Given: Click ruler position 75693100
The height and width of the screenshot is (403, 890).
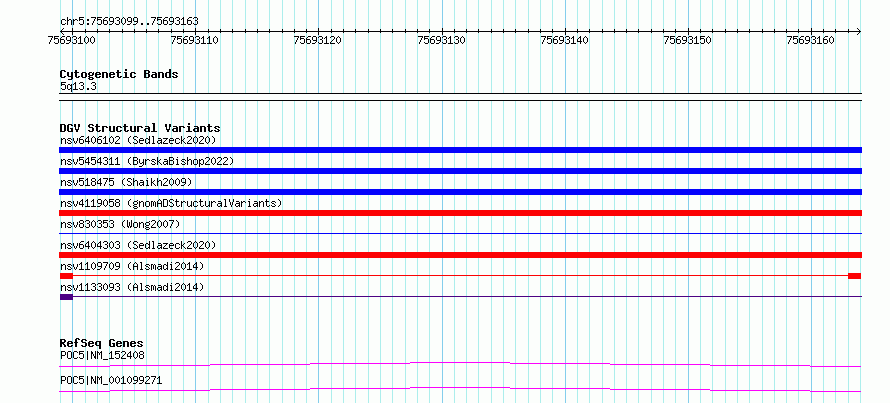Looking at the screenshot, I should coord(72,40).
